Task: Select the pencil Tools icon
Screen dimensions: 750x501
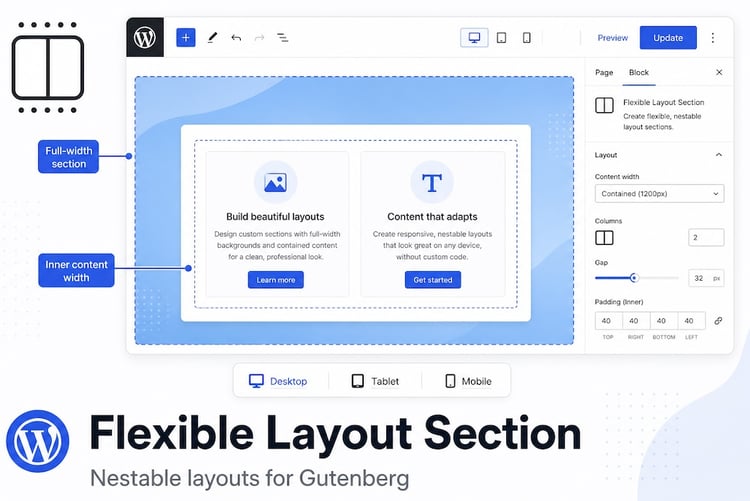Action: click(x=212, y=37)
